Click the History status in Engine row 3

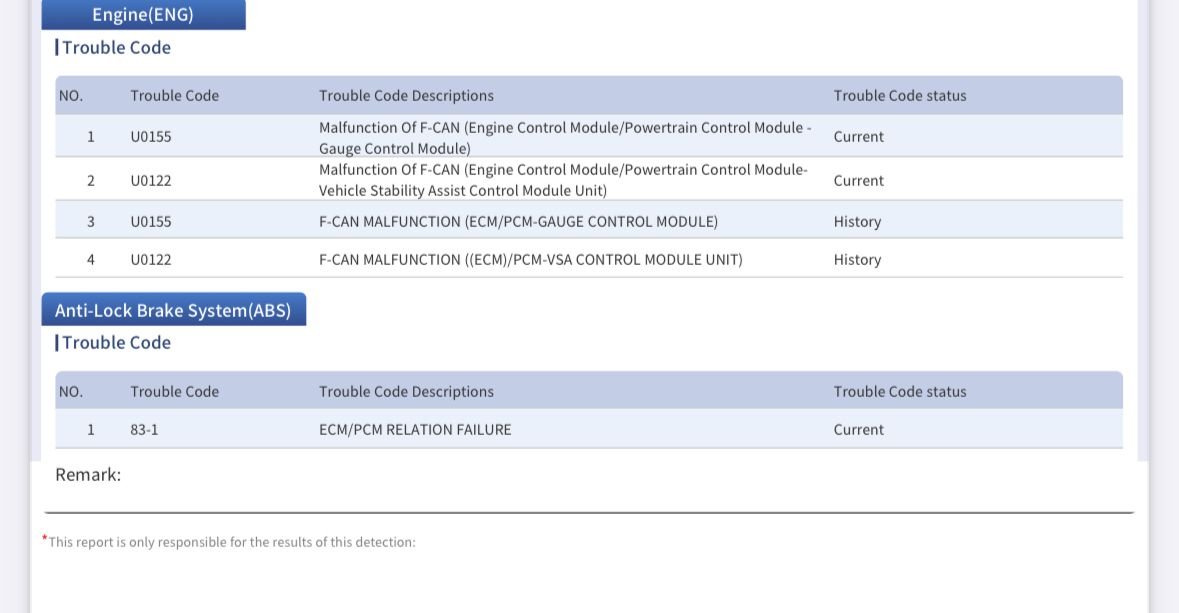(857, 222)
